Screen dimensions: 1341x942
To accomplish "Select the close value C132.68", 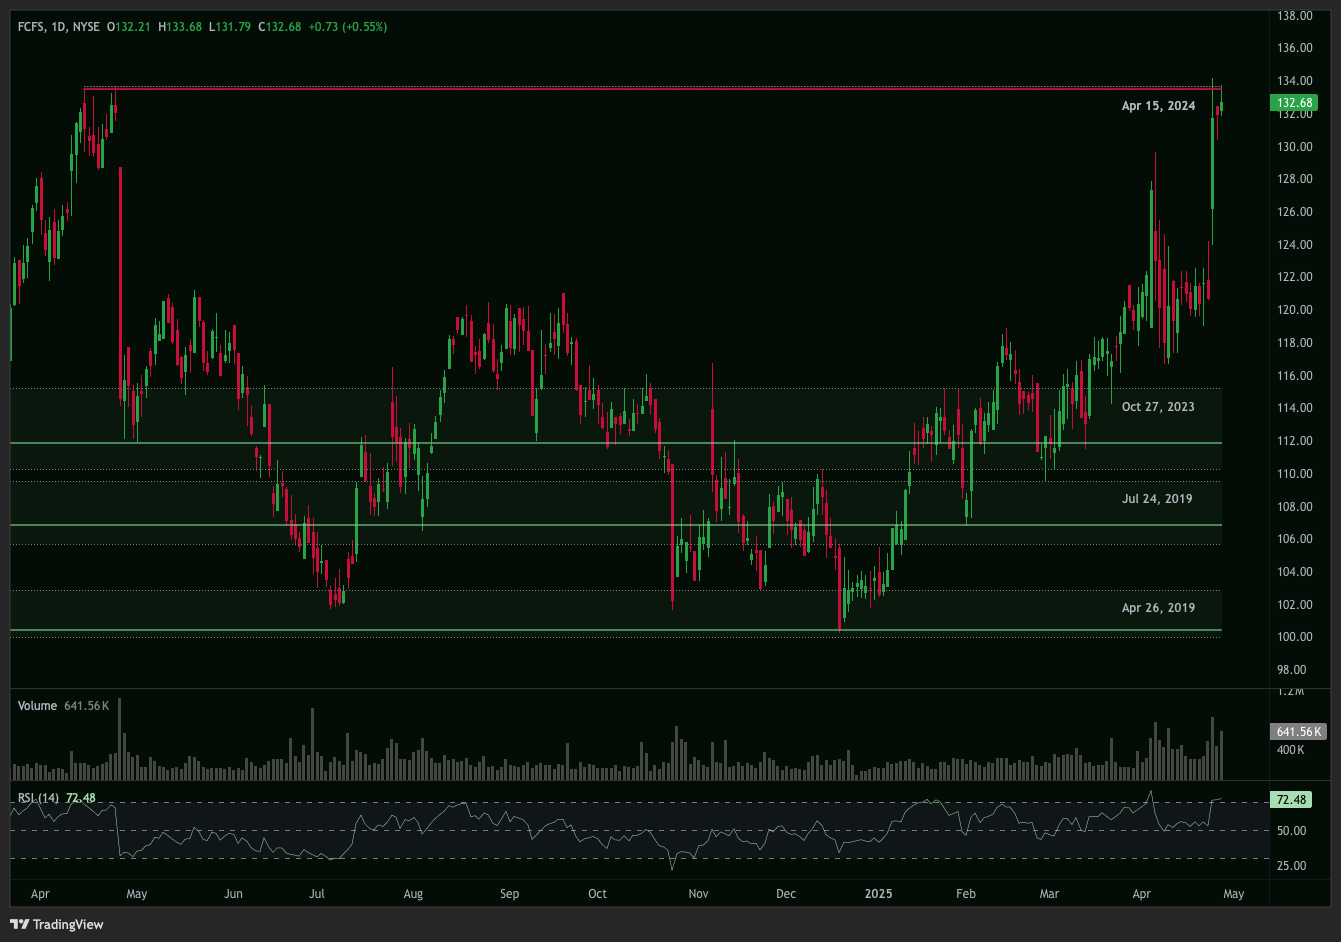I will [x=280, y=27].
